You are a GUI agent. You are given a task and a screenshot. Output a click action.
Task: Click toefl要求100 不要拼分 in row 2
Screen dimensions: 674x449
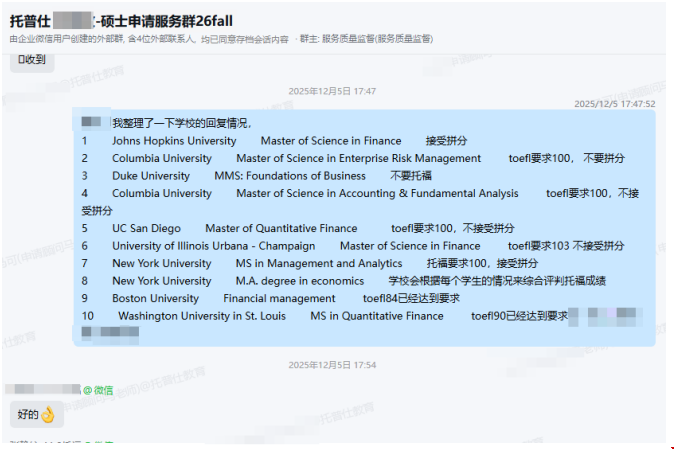[x=567, y=159]
